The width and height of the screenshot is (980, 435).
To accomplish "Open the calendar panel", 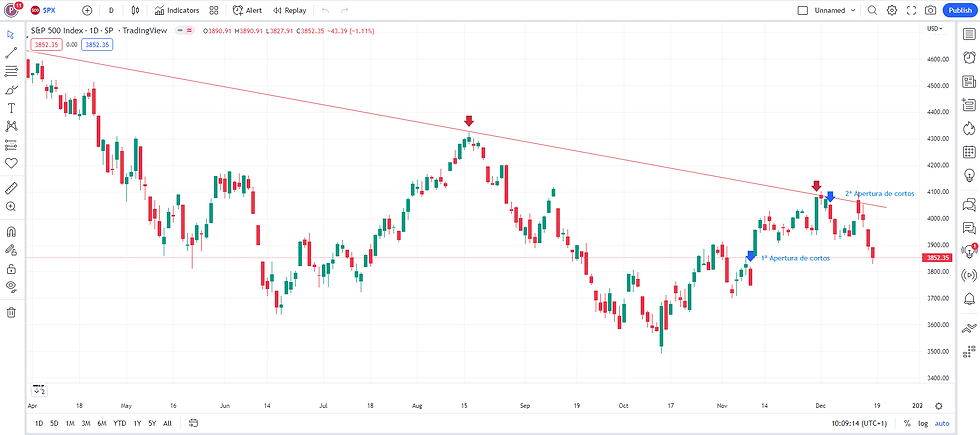I will pos(969,152).
